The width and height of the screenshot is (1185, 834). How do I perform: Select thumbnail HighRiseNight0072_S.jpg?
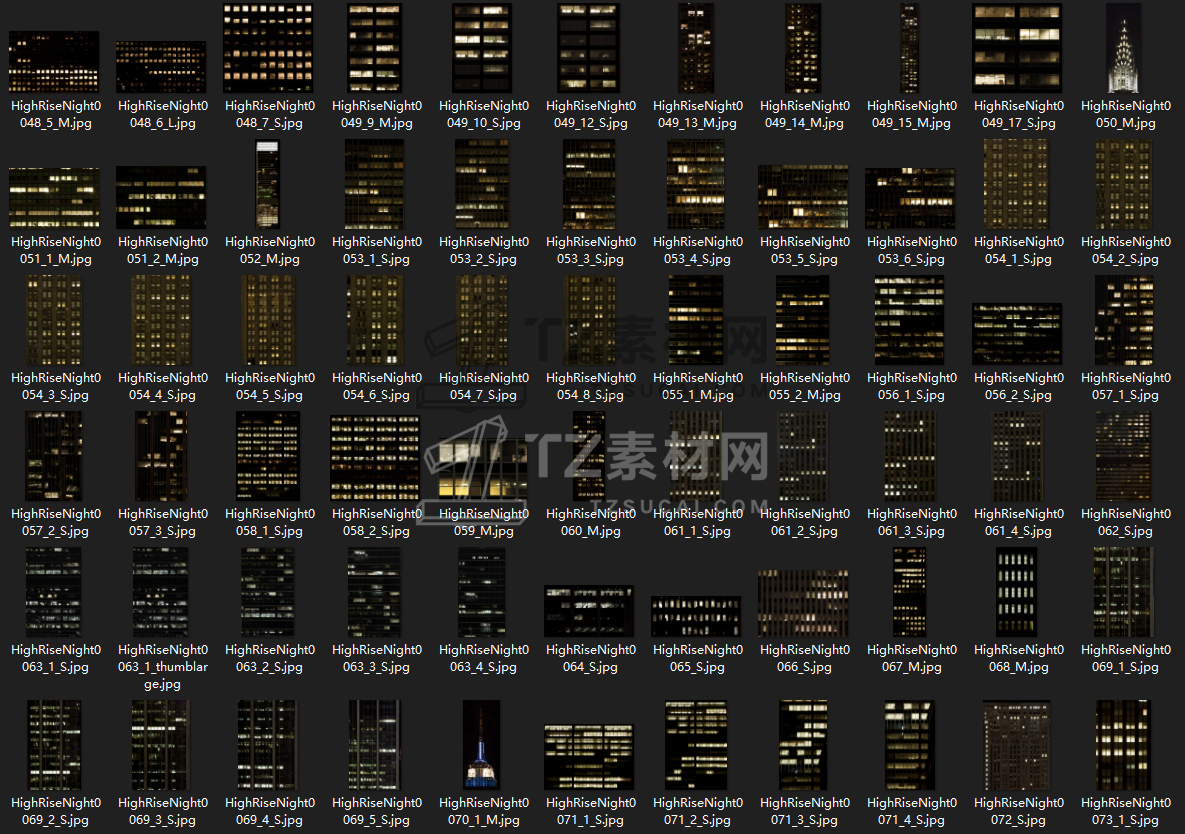point(1016,744)
